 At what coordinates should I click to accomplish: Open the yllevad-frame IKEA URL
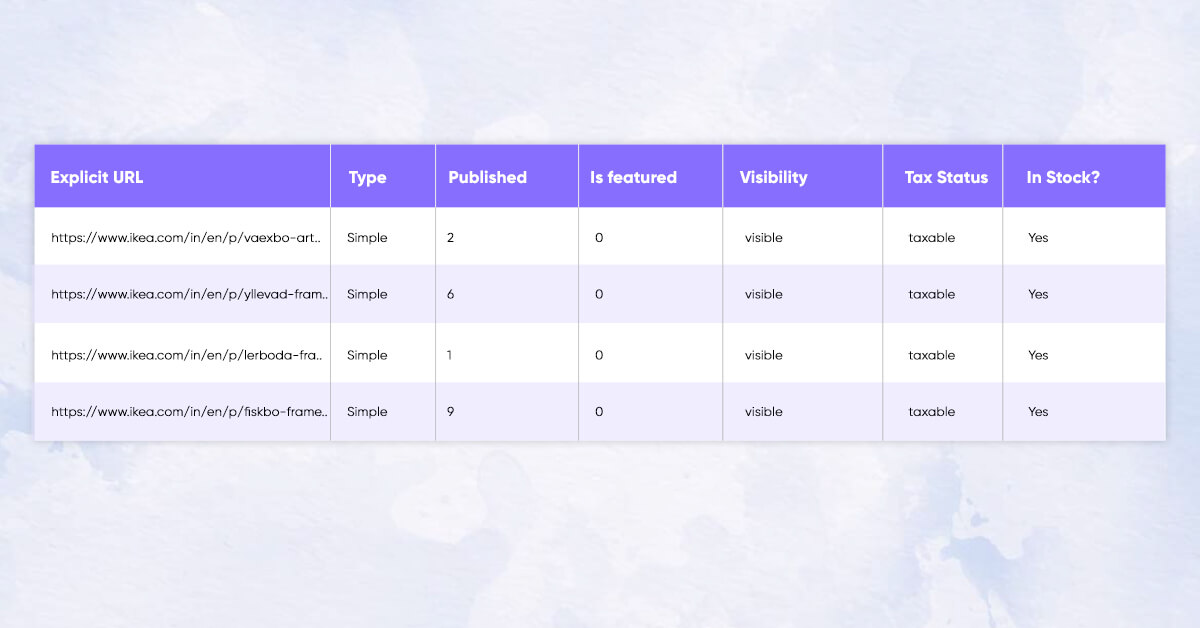coord(189,294)
